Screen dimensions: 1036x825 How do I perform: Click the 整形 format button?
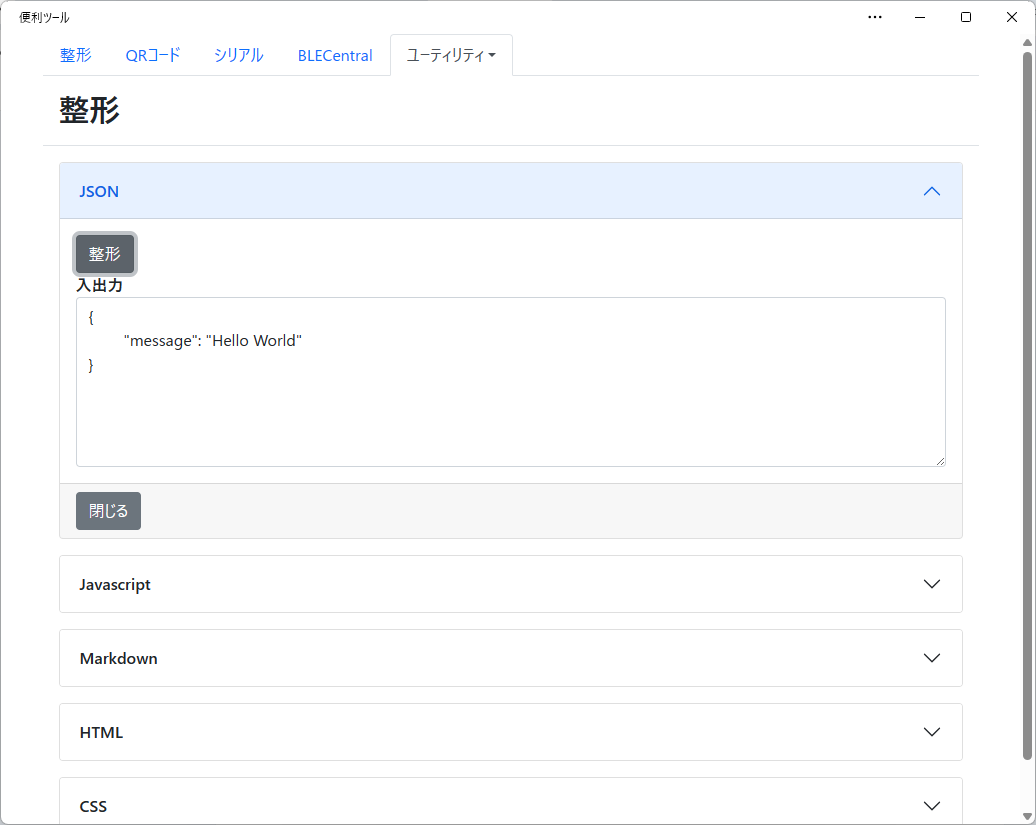104,254
